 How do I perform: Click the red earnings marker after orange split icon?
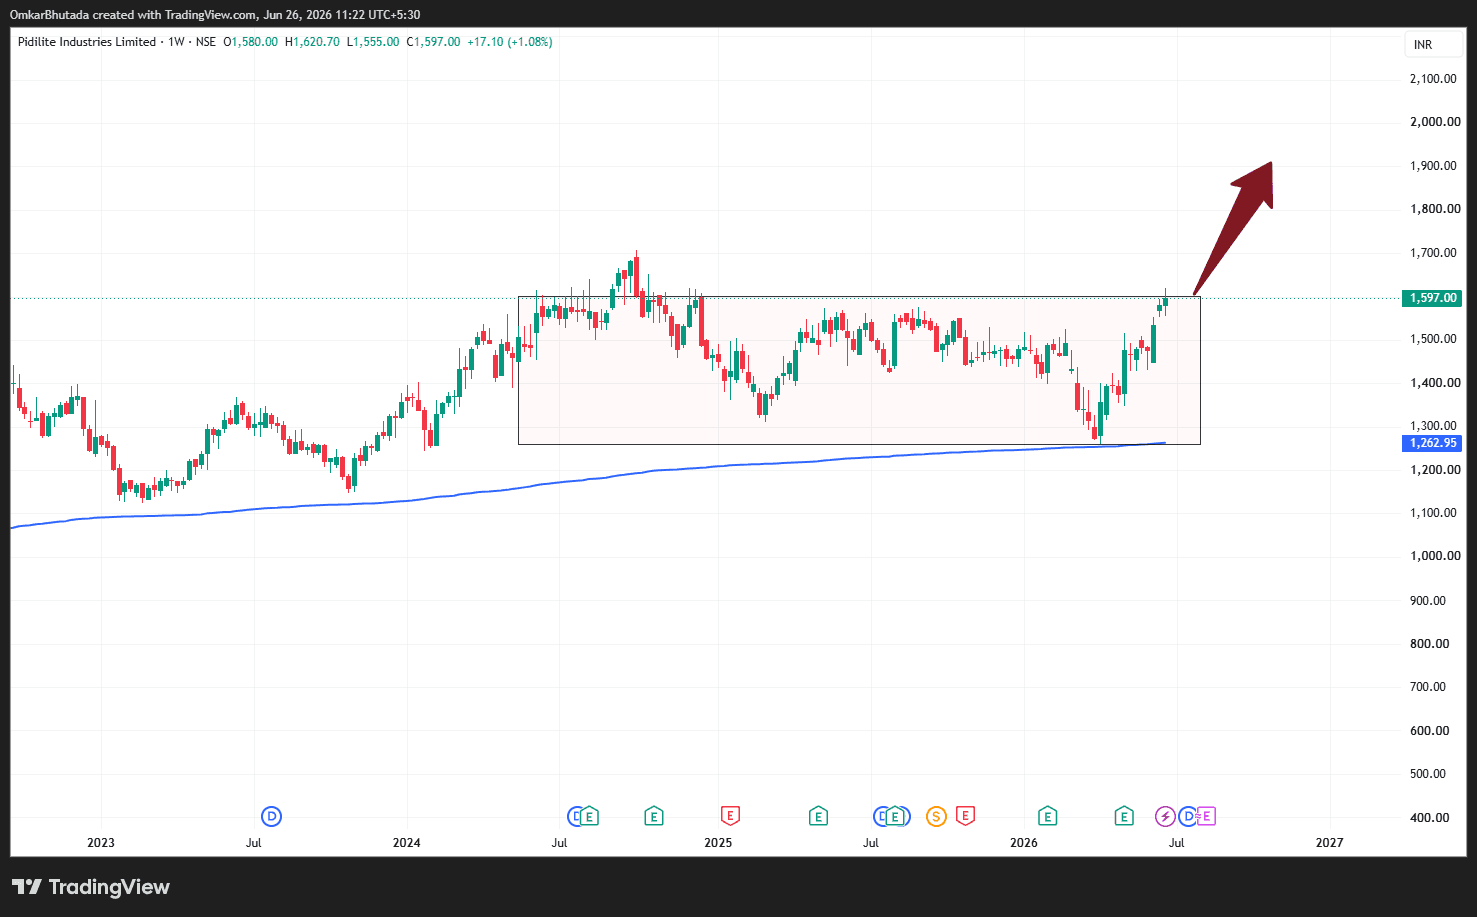click(965, 816)
